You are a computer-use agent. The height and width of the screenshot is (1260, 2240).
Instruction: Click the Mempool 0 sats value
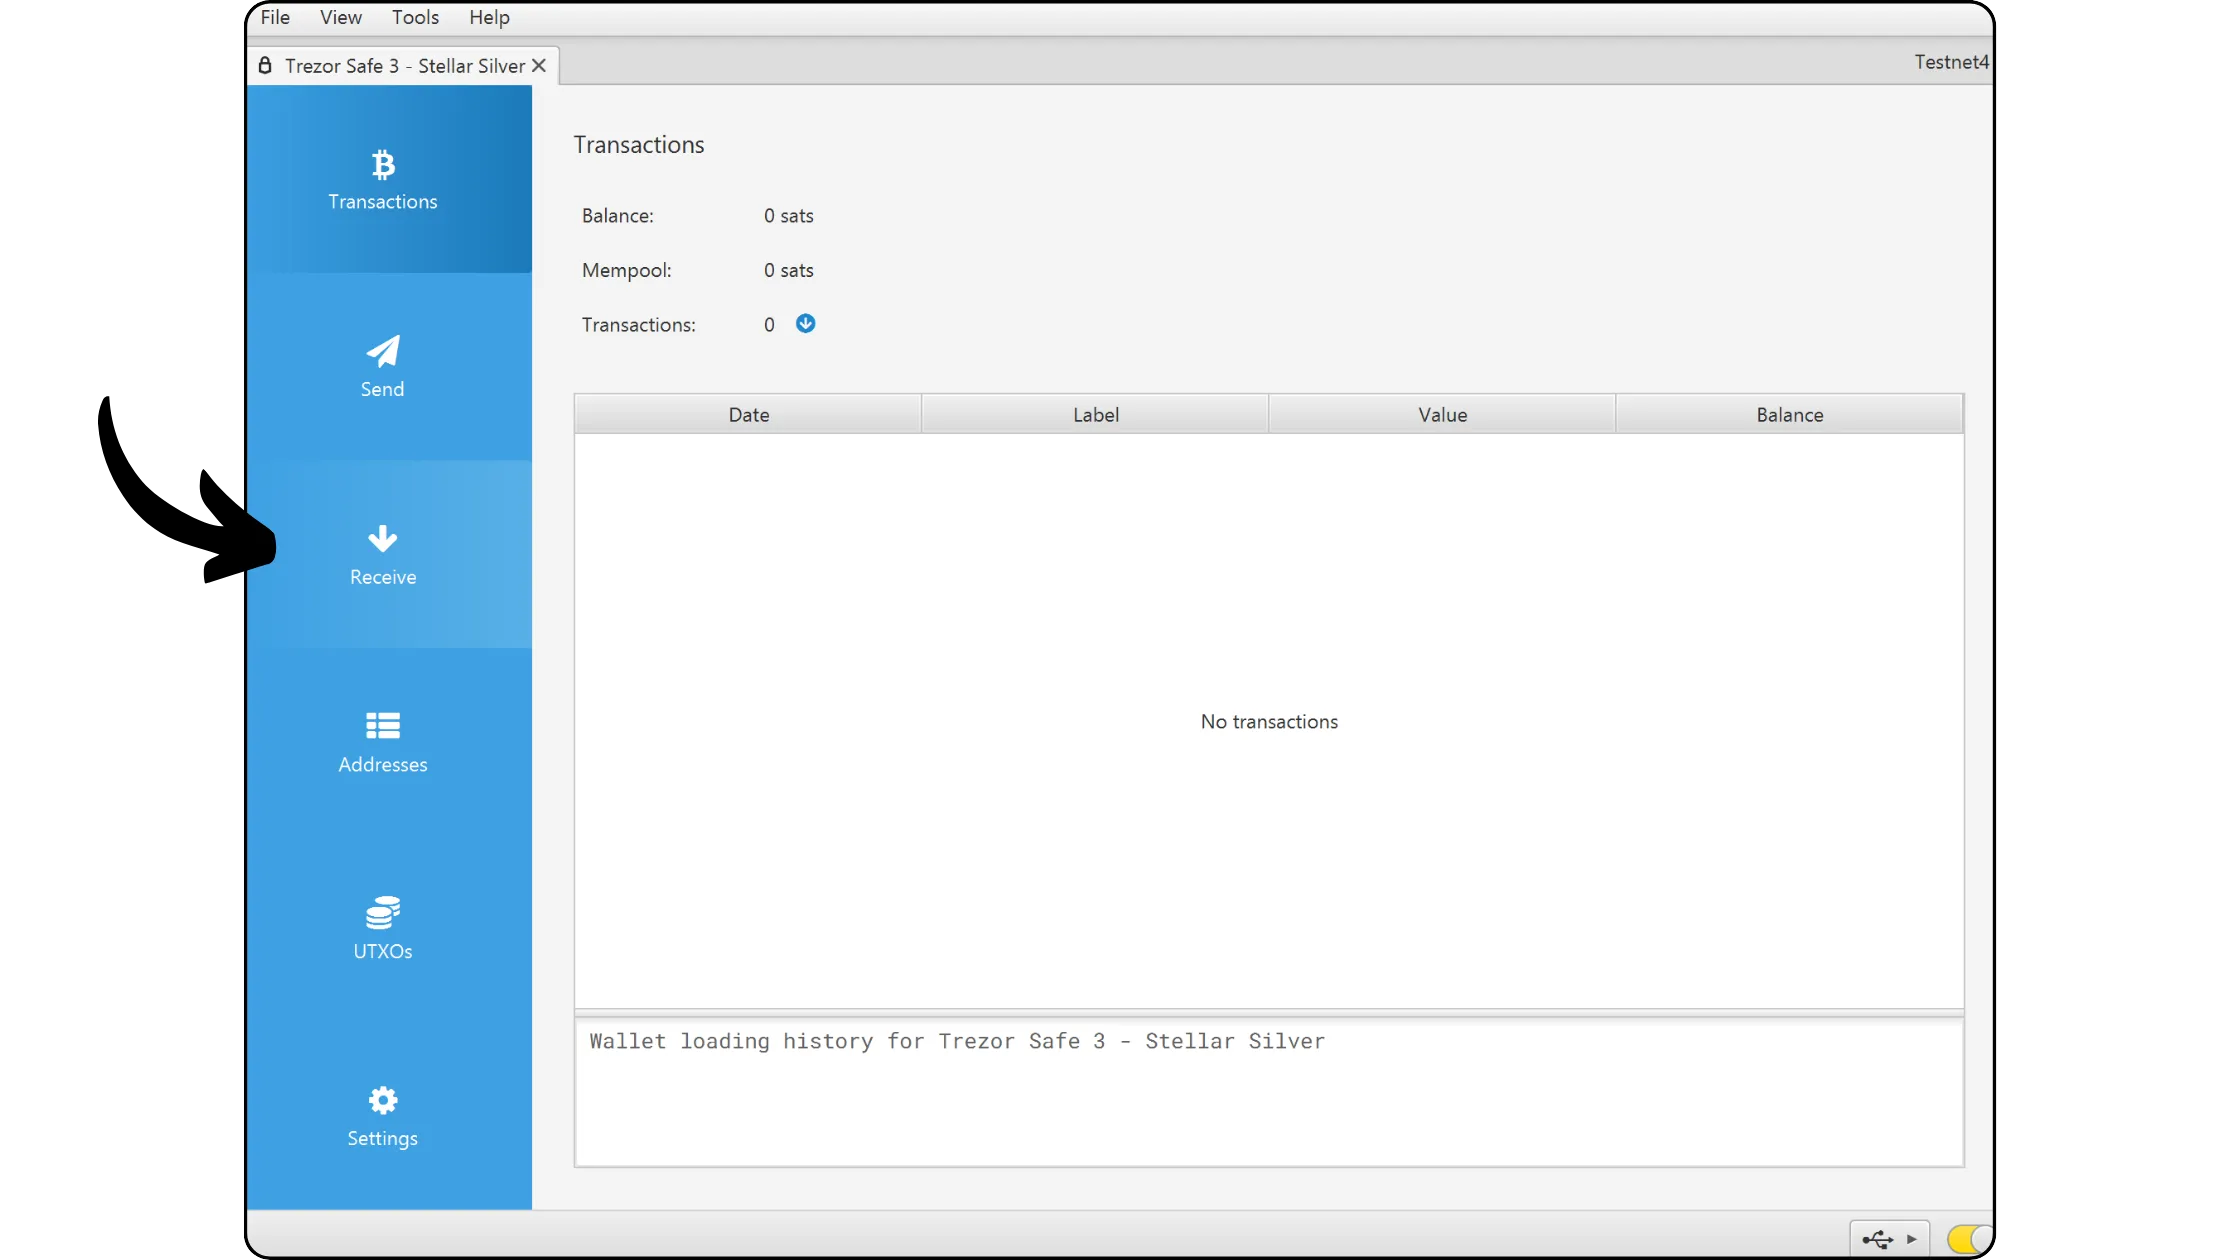coord(788,270)
